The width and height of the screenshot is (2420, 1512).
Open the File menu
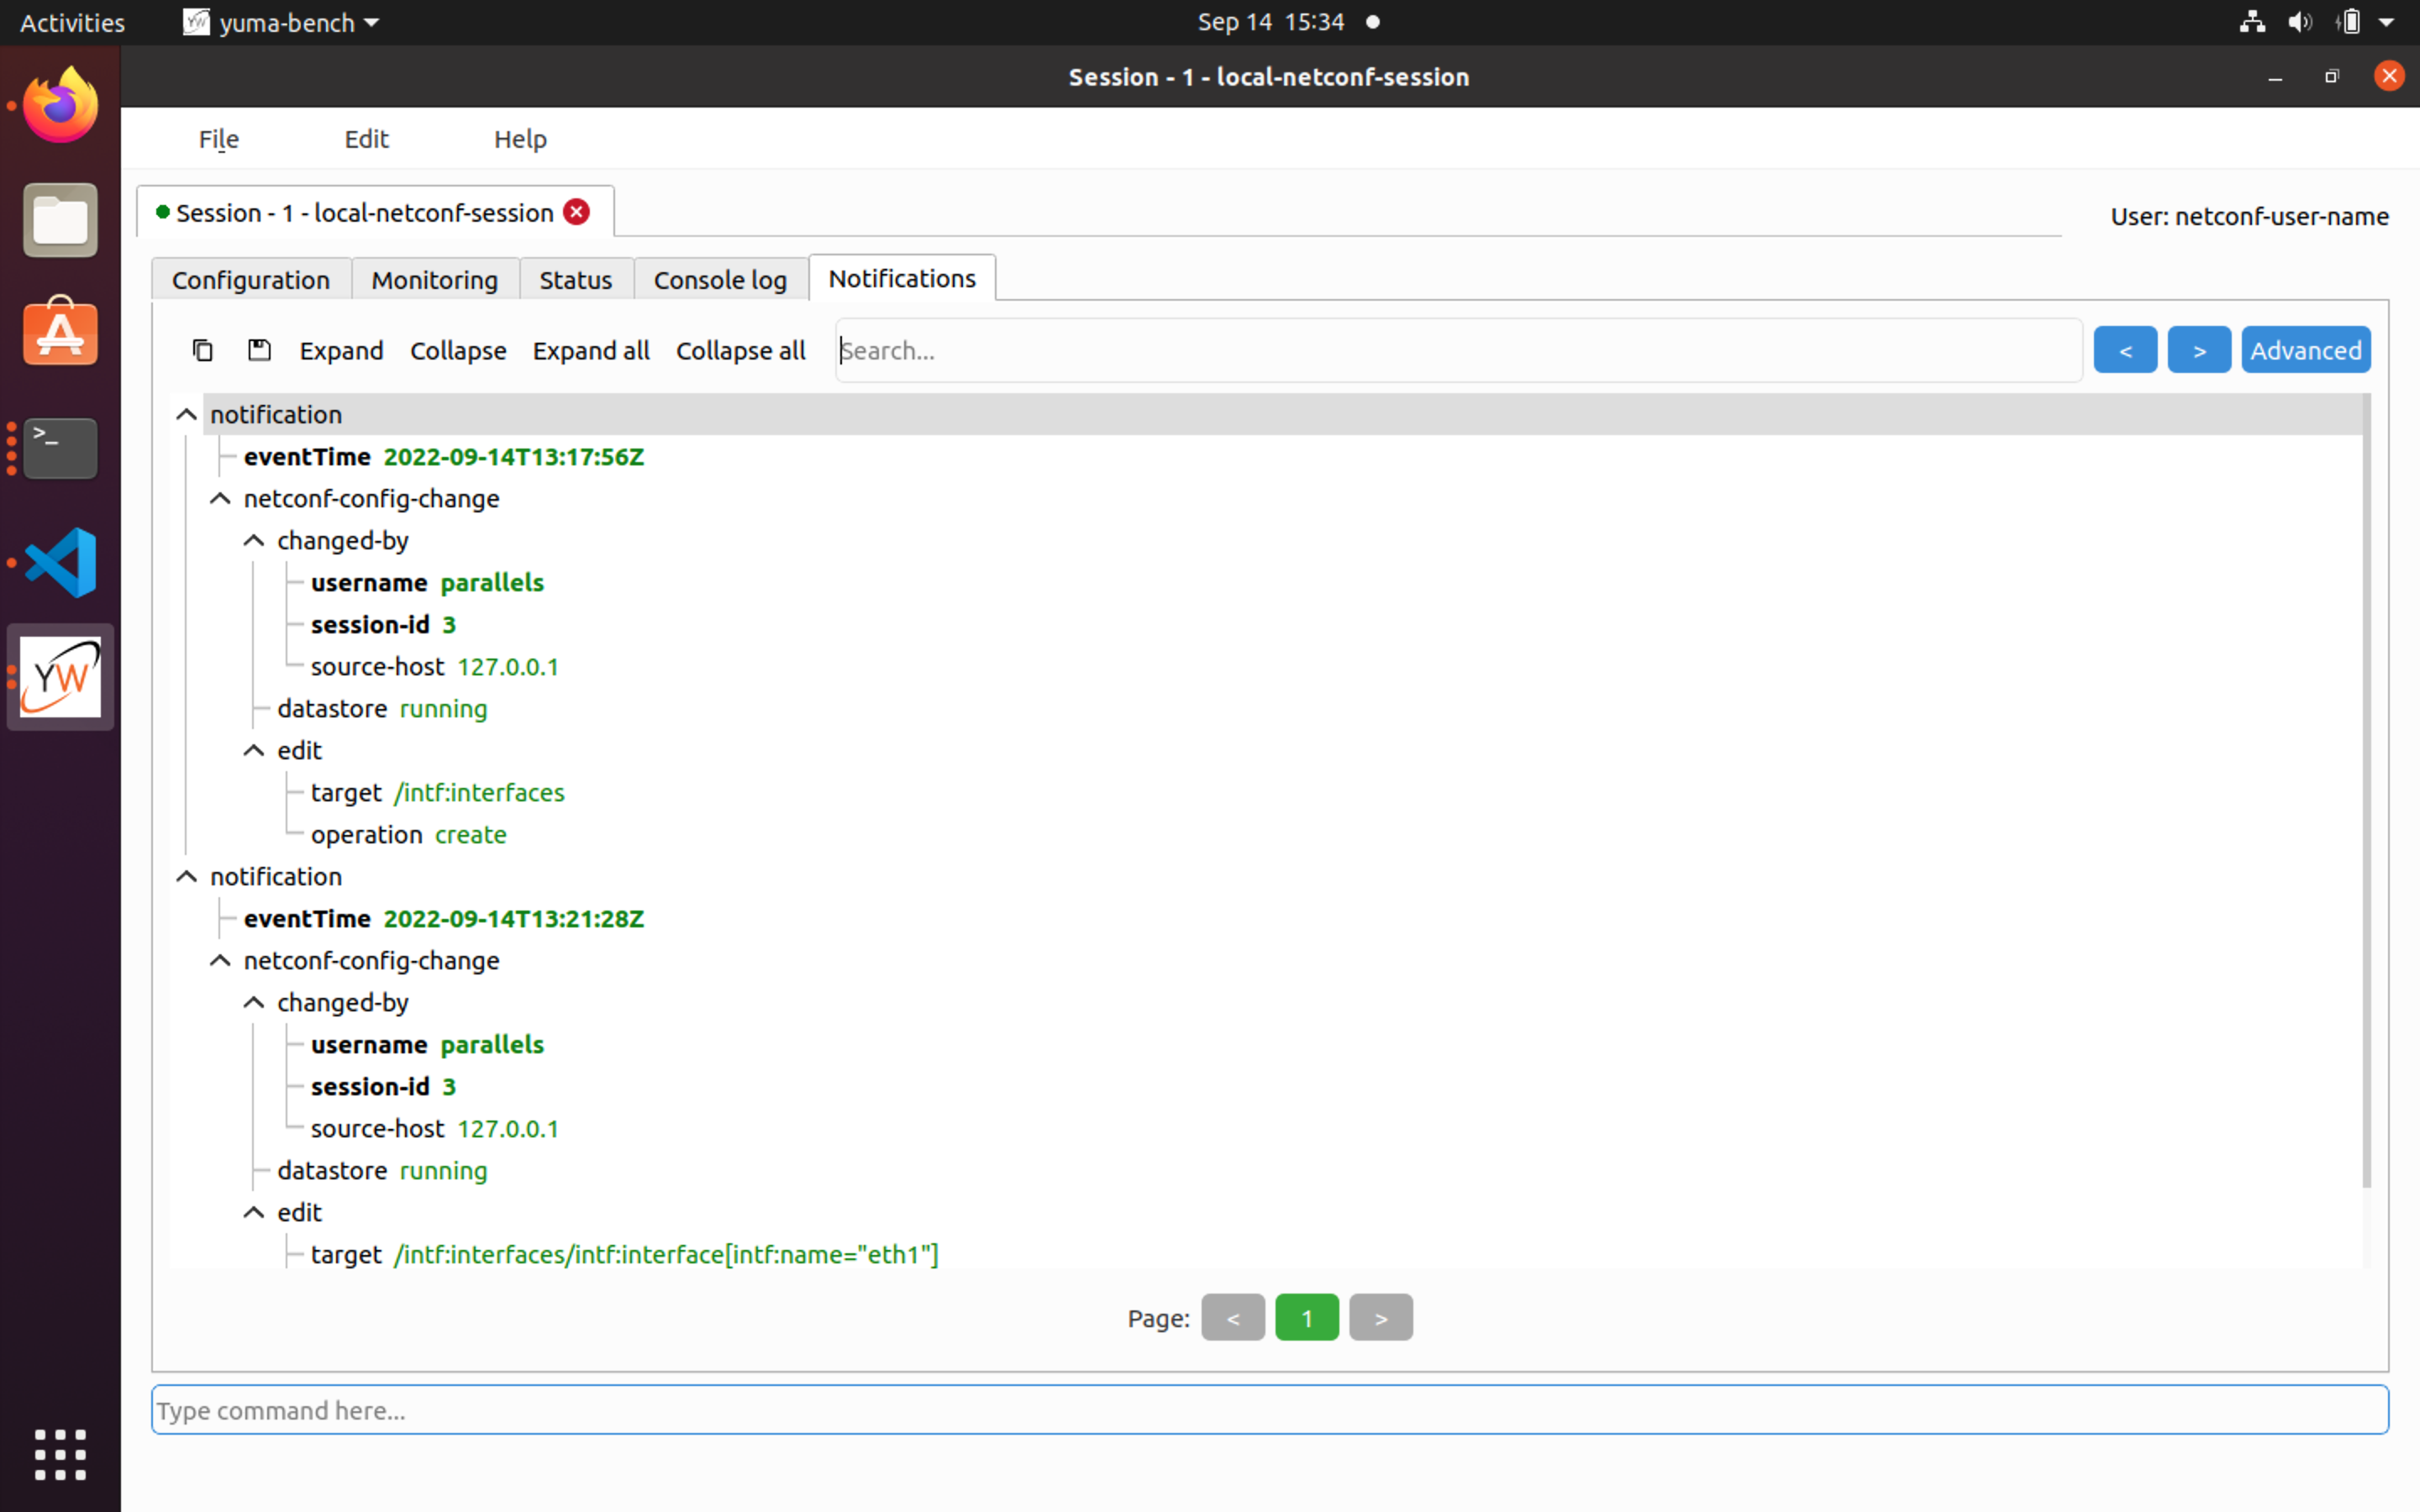[x=218, y=139]
